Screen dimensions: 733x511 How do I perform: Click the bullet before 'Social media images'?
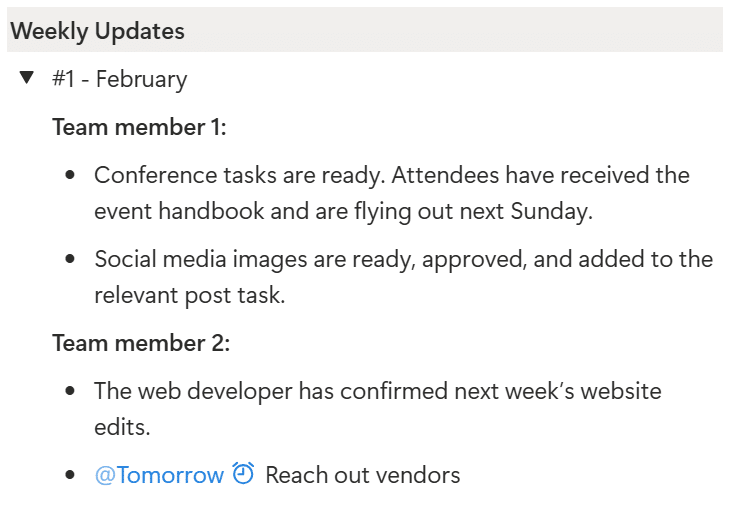click(x=70, y=260)
